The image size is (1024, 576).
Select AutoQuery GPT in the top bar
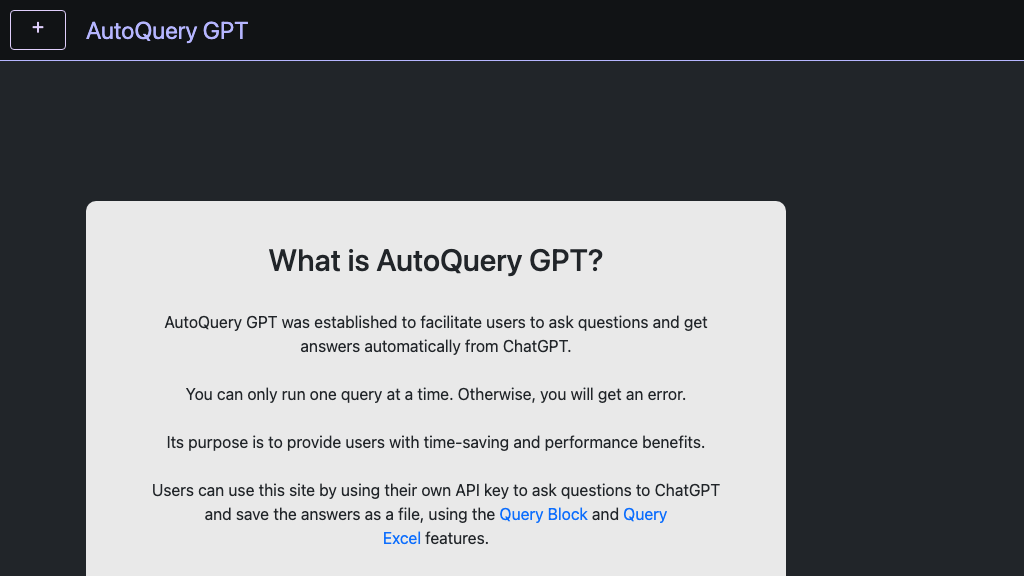click(166, 31)
